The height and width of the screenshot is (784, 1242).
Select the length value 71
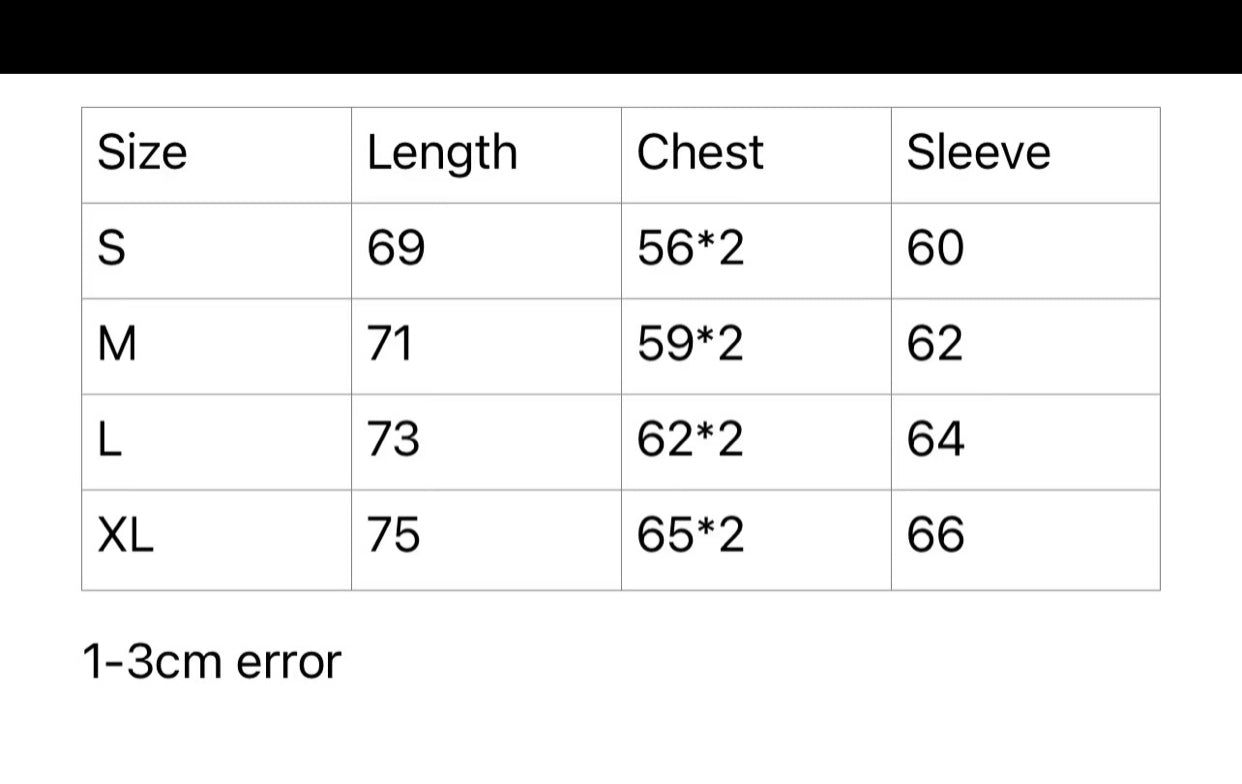[x=391, y=345]
